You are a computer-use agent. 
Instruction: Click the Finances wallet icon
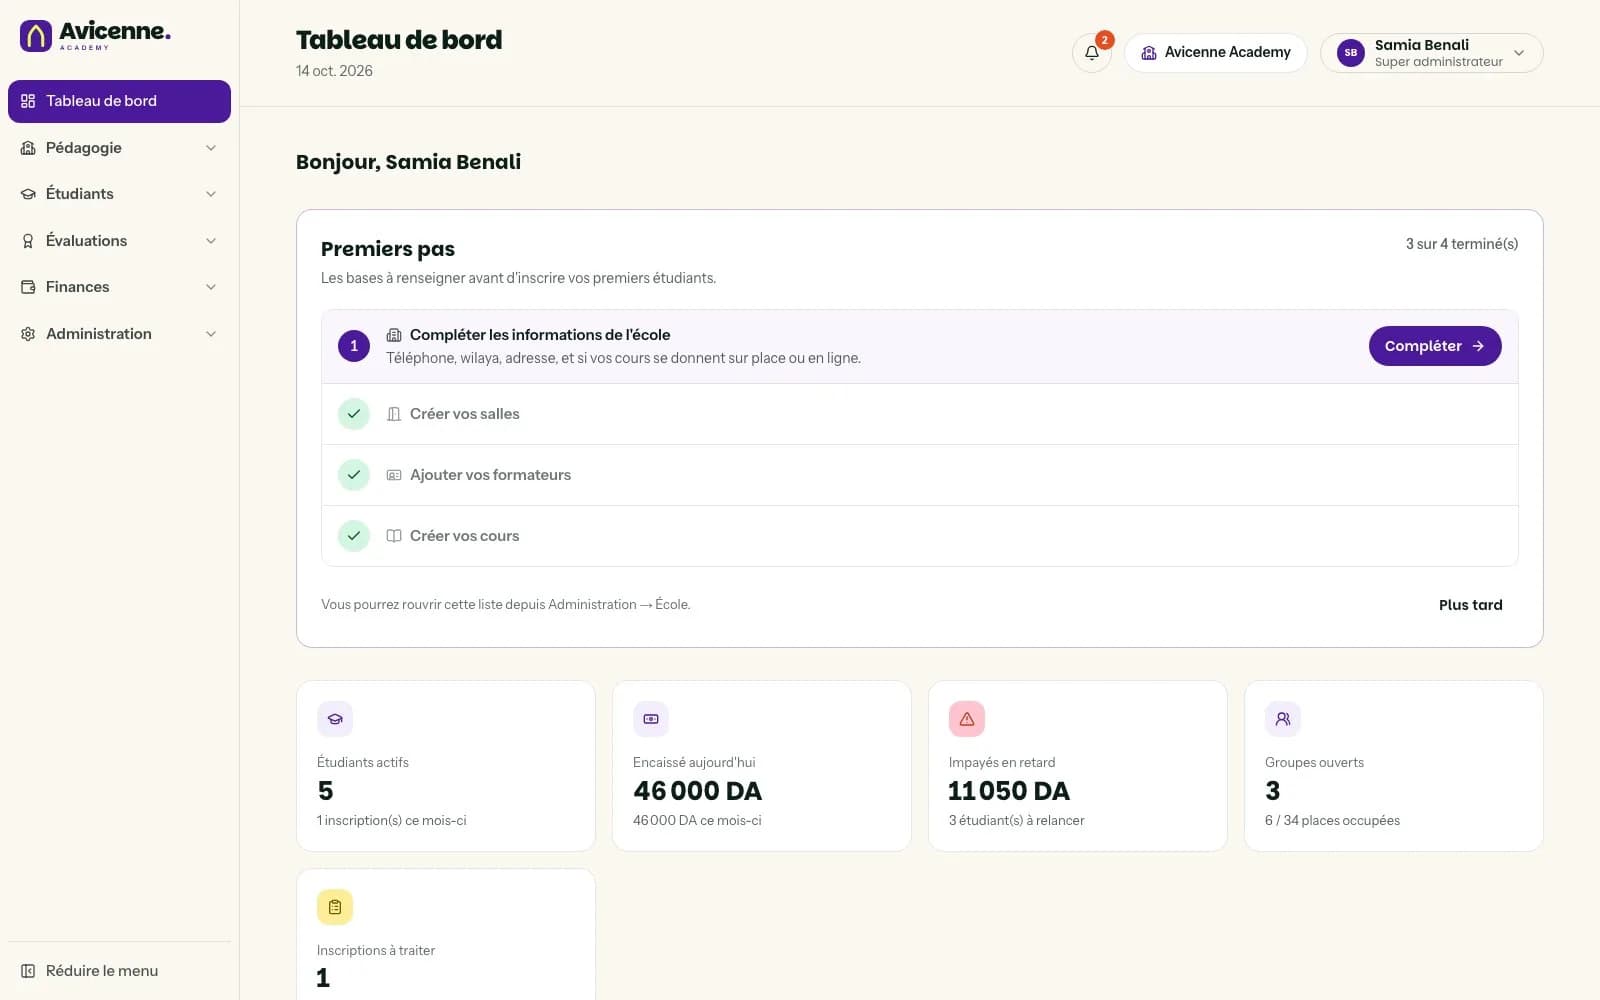[28, 287]
